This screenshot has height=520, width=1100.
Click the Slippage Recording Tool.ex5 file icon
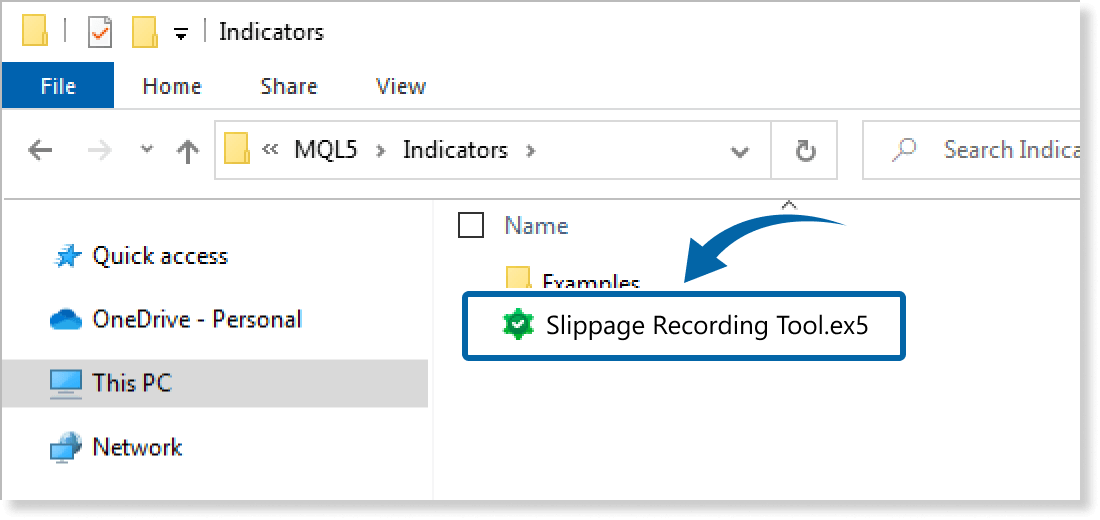pyautogui.click(x=516, y=325)
